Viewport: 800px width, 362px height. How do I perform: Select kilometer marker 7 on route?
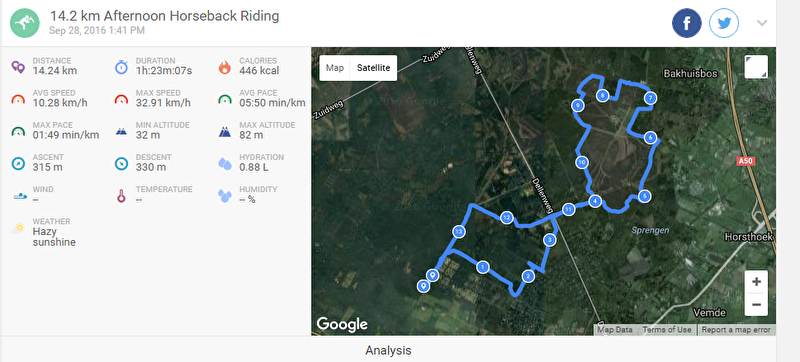pos(649,98)
